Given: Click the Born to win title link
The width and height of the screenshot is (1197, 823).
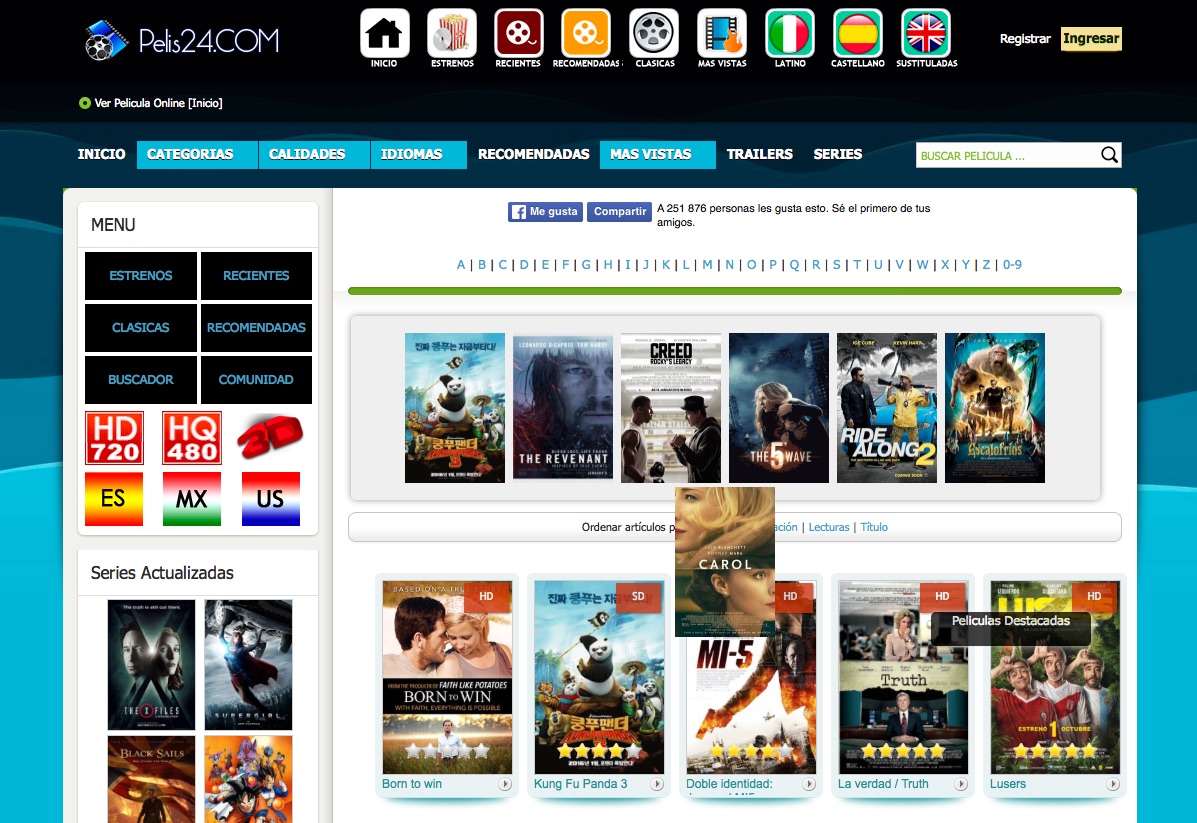Looking at the screenshot, I should click(x=411, y=784).
